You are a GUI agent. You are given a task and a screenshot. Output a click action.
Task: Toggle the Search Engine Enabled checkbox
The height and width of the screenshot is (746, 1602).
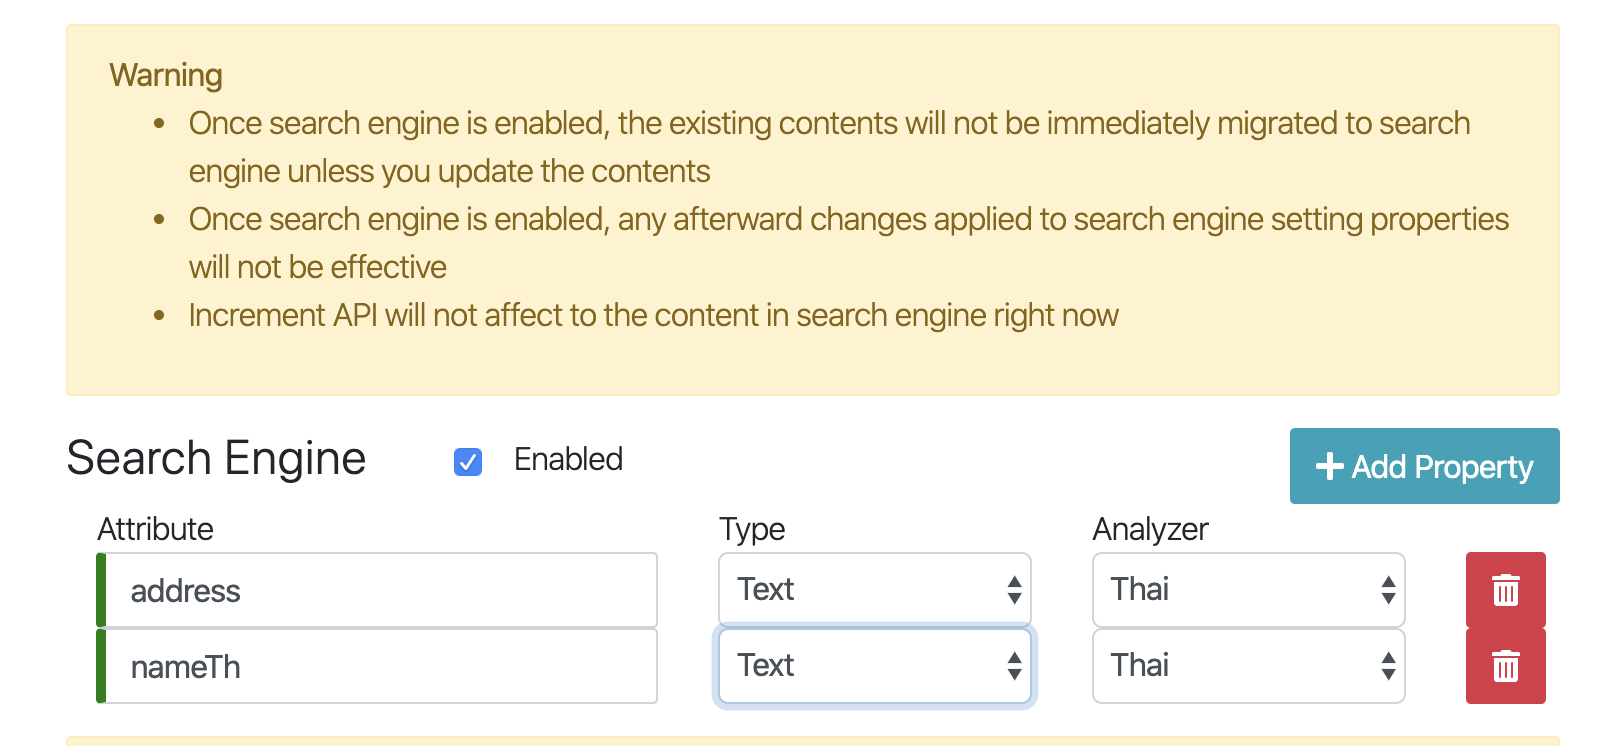pos(468,461)
